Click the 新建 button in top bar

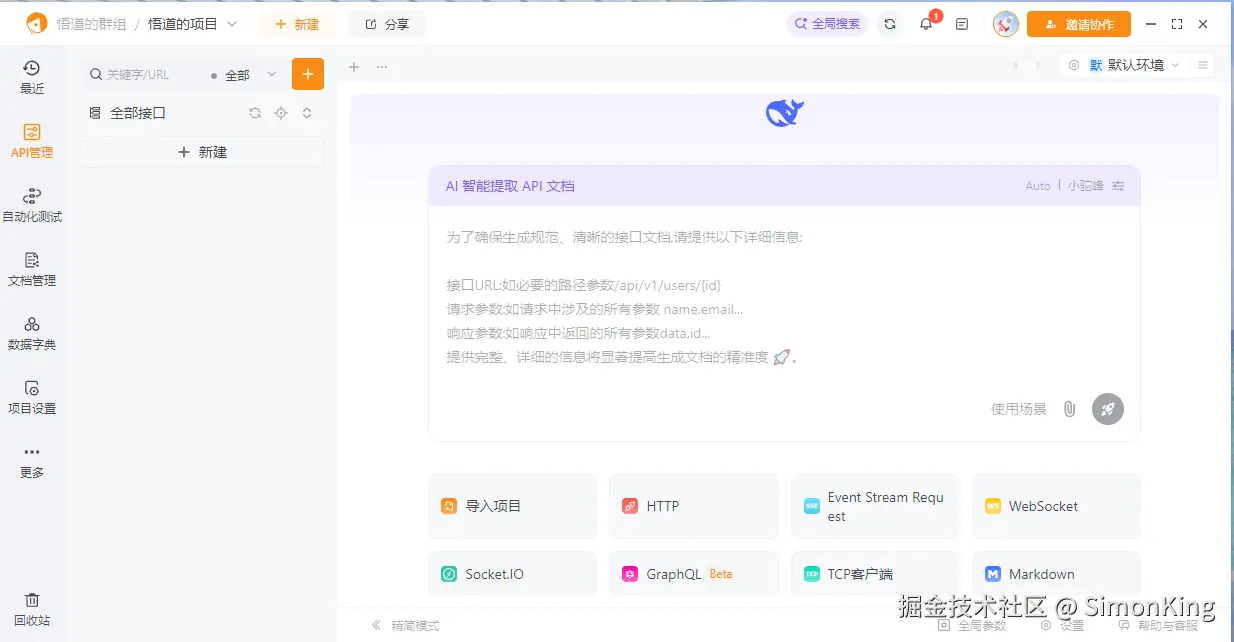tap(296, 24)
